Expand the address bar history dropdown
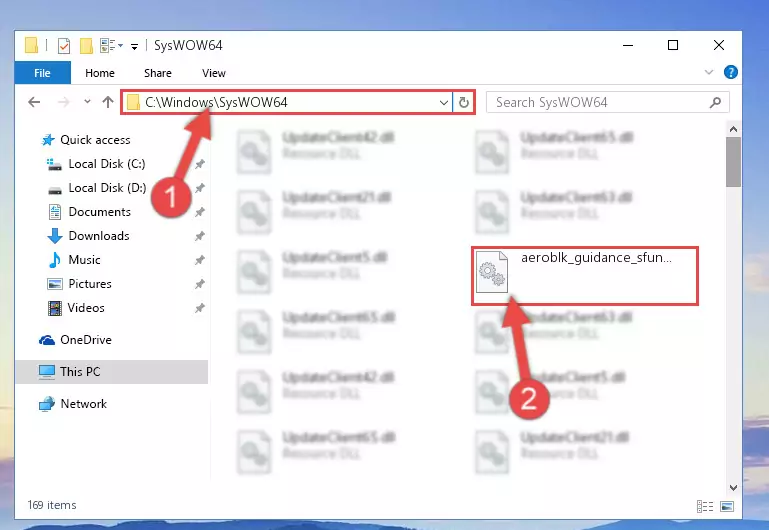 (x=443, y=102)
